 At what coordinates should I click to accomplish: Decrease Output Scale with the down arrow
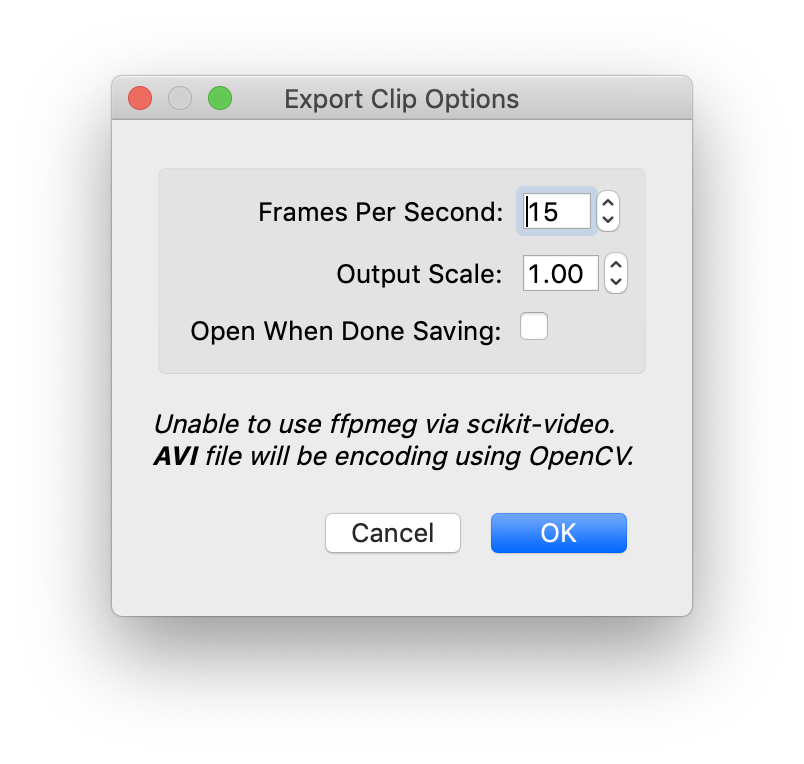pyautogui.click(x=615, y=282)
